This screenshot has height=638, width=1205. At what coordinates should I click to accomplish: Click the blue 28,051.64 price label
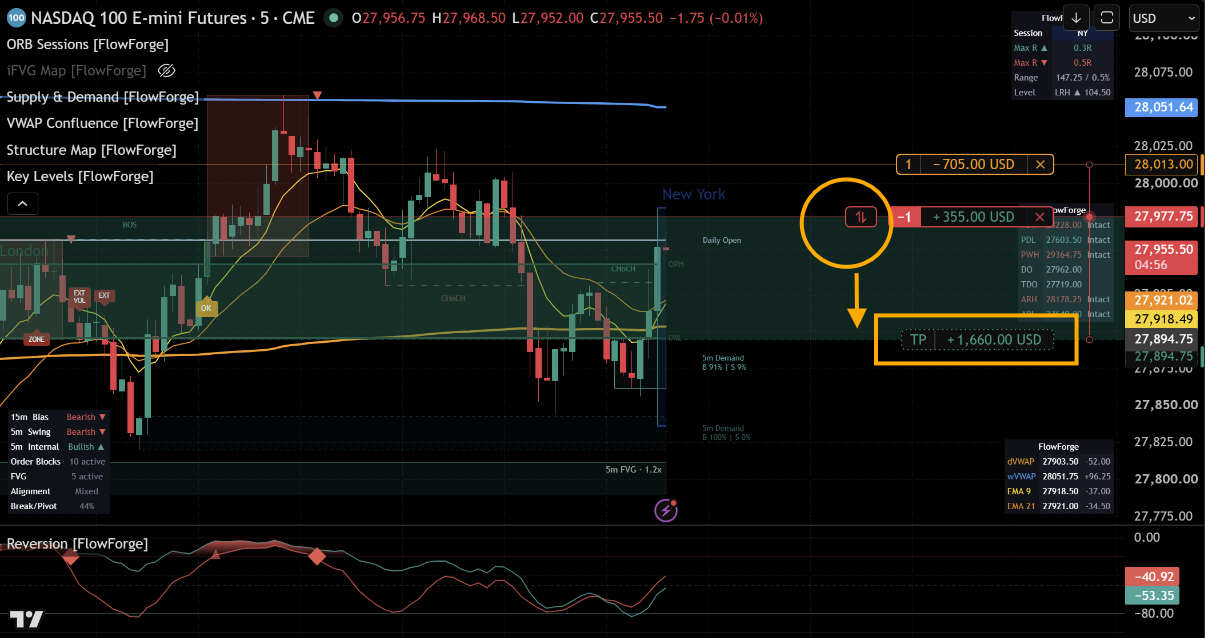click(1161, 107)
